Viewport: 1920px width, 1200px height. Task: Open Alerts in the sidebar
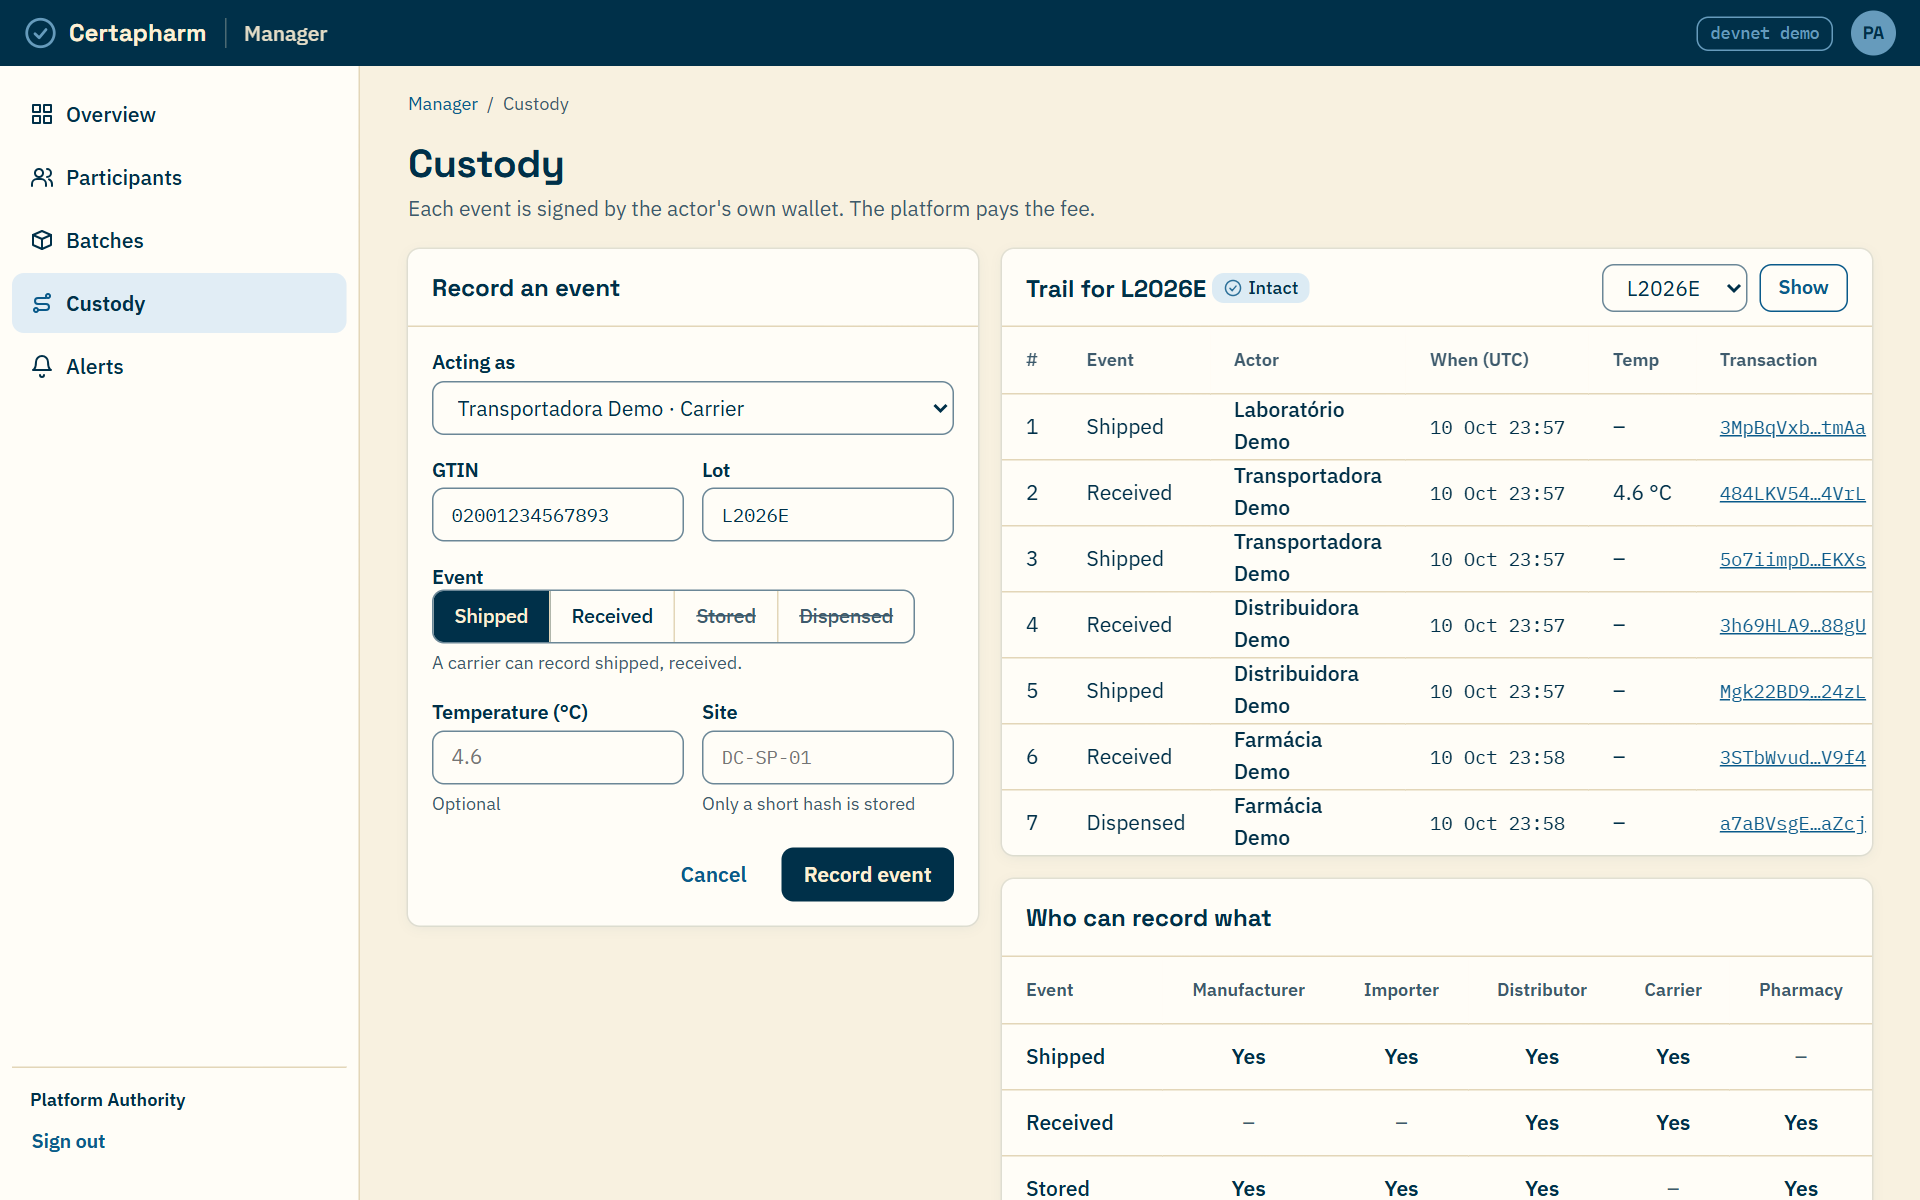point(180,366)
